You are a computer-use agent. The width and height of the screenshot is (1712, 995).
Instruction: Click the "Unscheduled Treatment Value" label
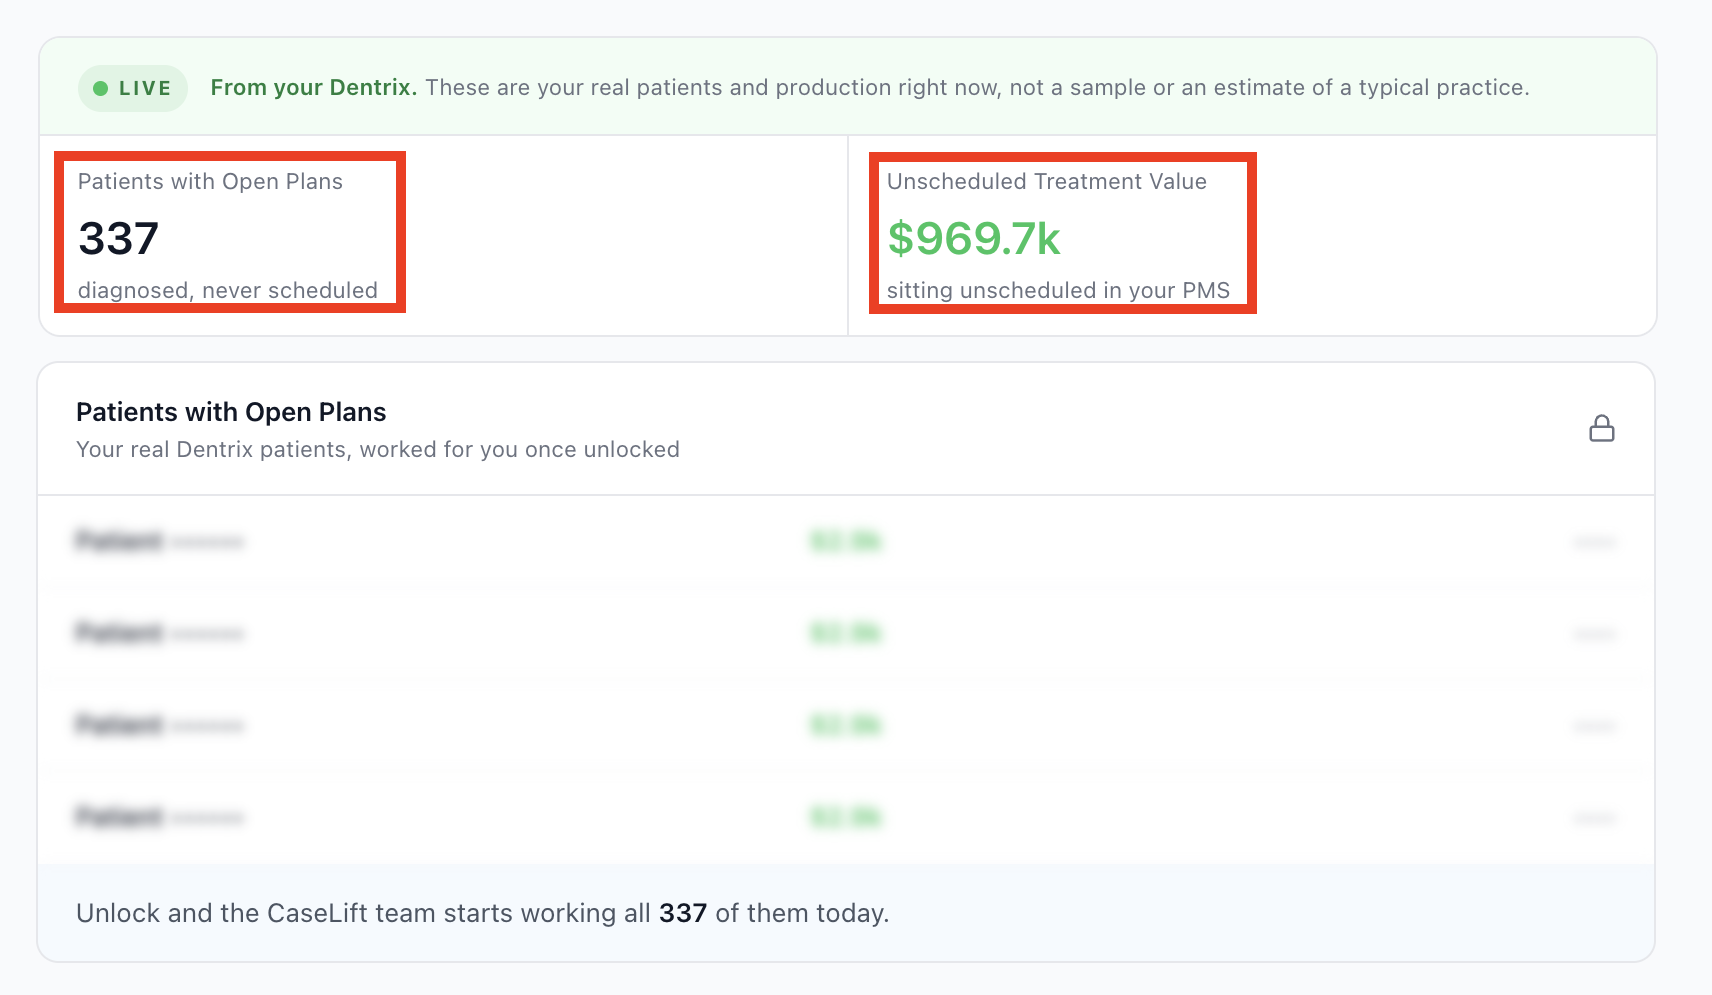[1047, 181]
